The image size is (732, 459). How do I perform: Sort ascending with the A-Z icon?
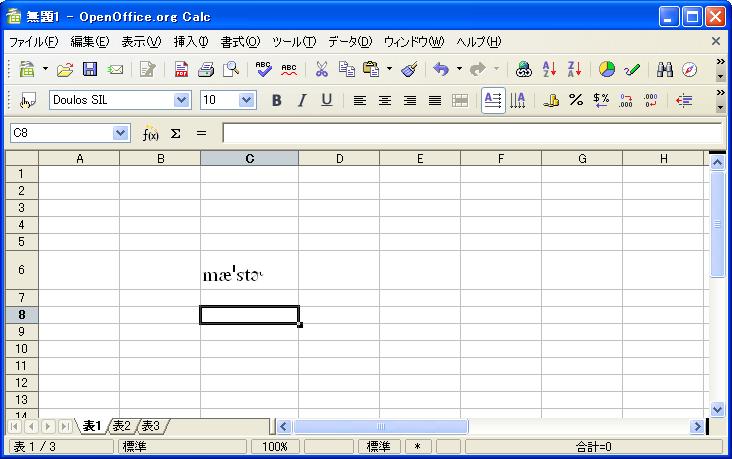point(549,70)
